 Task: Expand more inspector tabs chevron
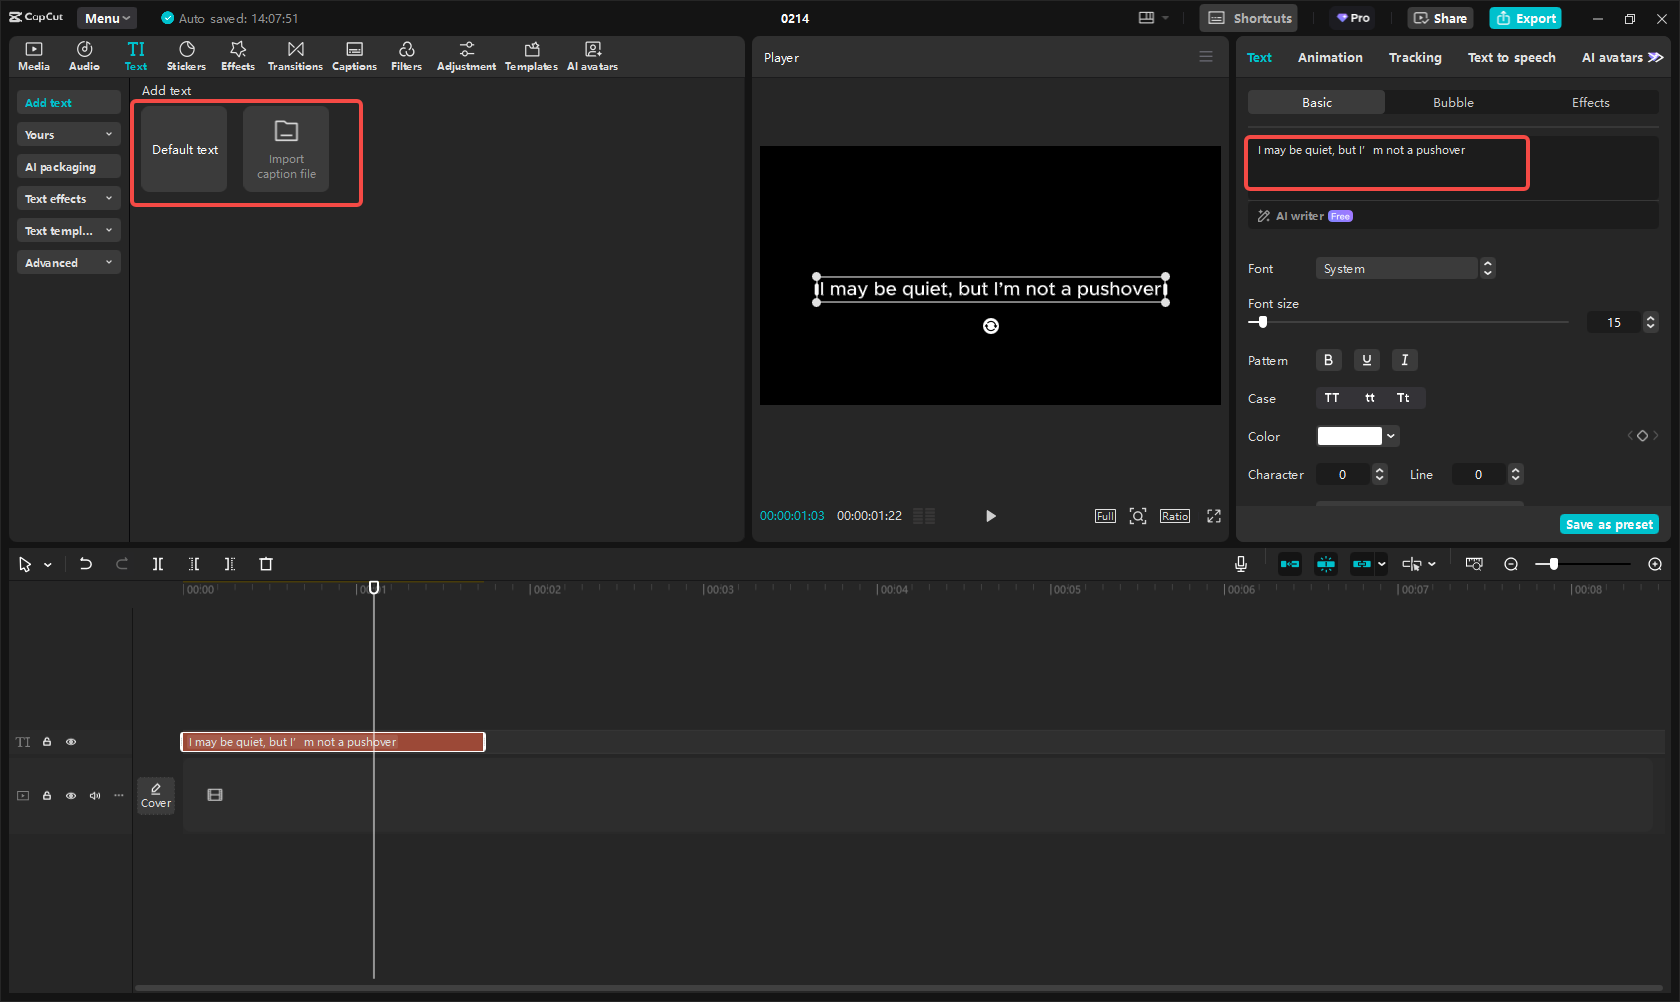pyautogui.click(x=1656, y=57)
